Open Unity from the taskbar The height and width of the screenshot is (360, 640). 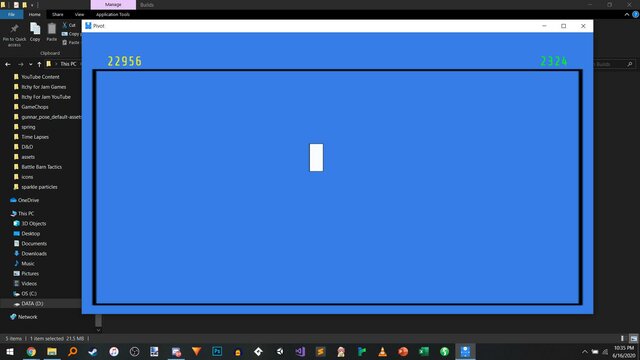[x=279, y=351]
